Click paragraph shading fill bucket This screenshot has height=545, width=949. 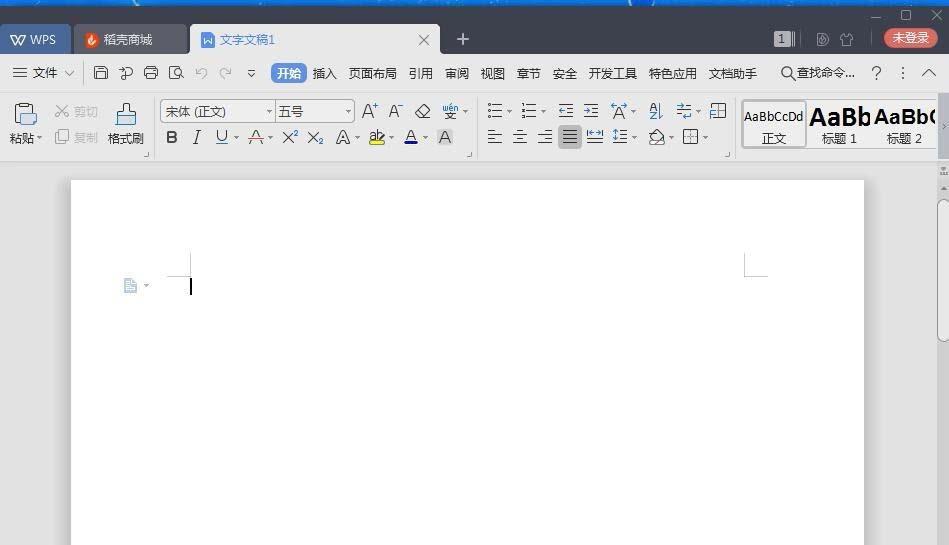(656, 137)
